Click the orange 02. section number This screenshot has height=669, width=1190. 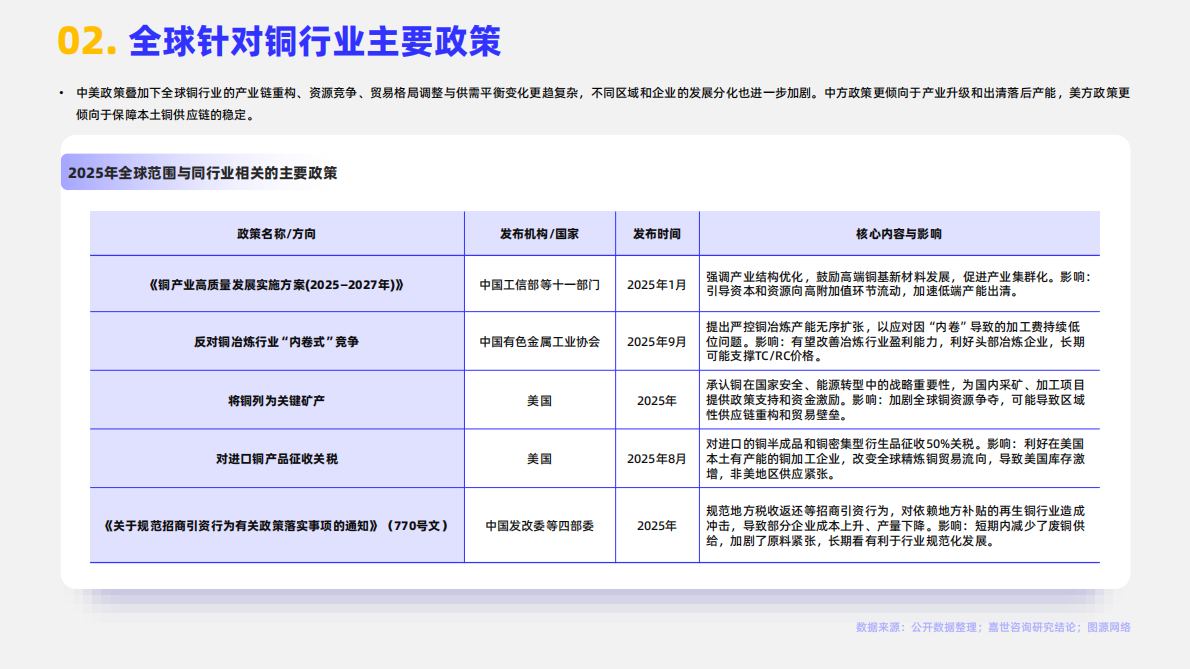(87, 41)
